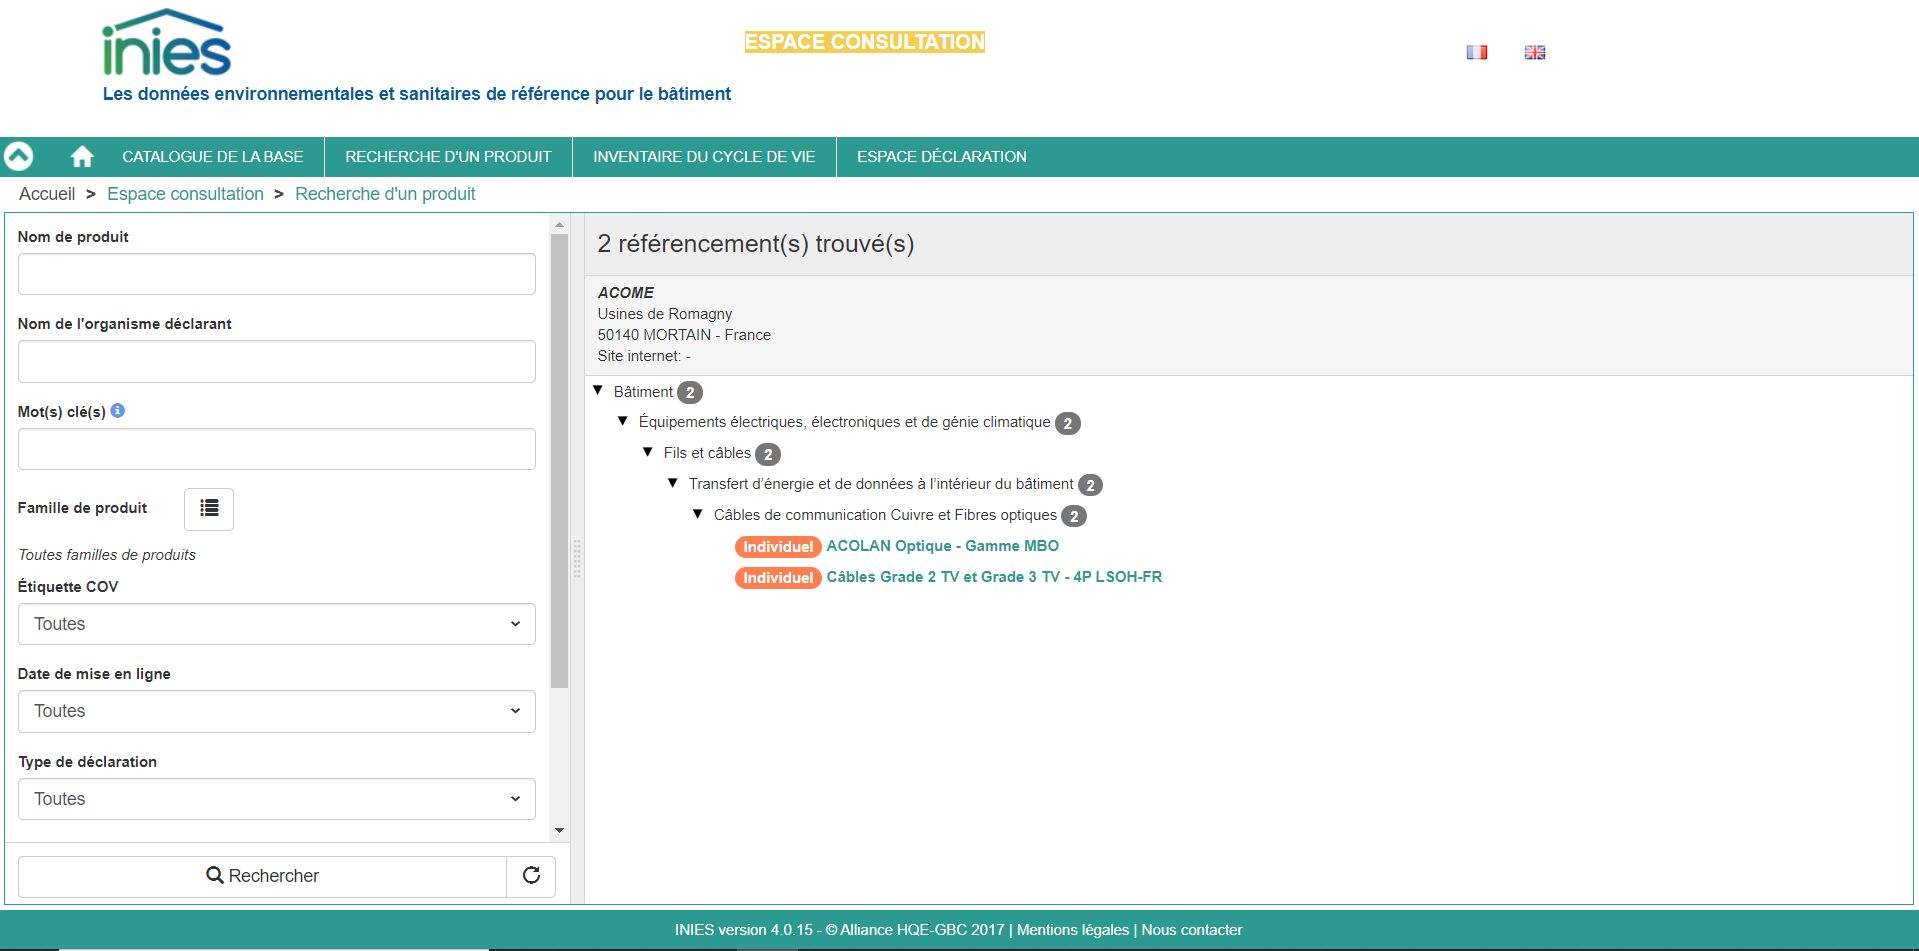Collapse the Fils et câbles node
This screenshot has width=1919, height=951.
pyautogui.click(x=648, y=453)
